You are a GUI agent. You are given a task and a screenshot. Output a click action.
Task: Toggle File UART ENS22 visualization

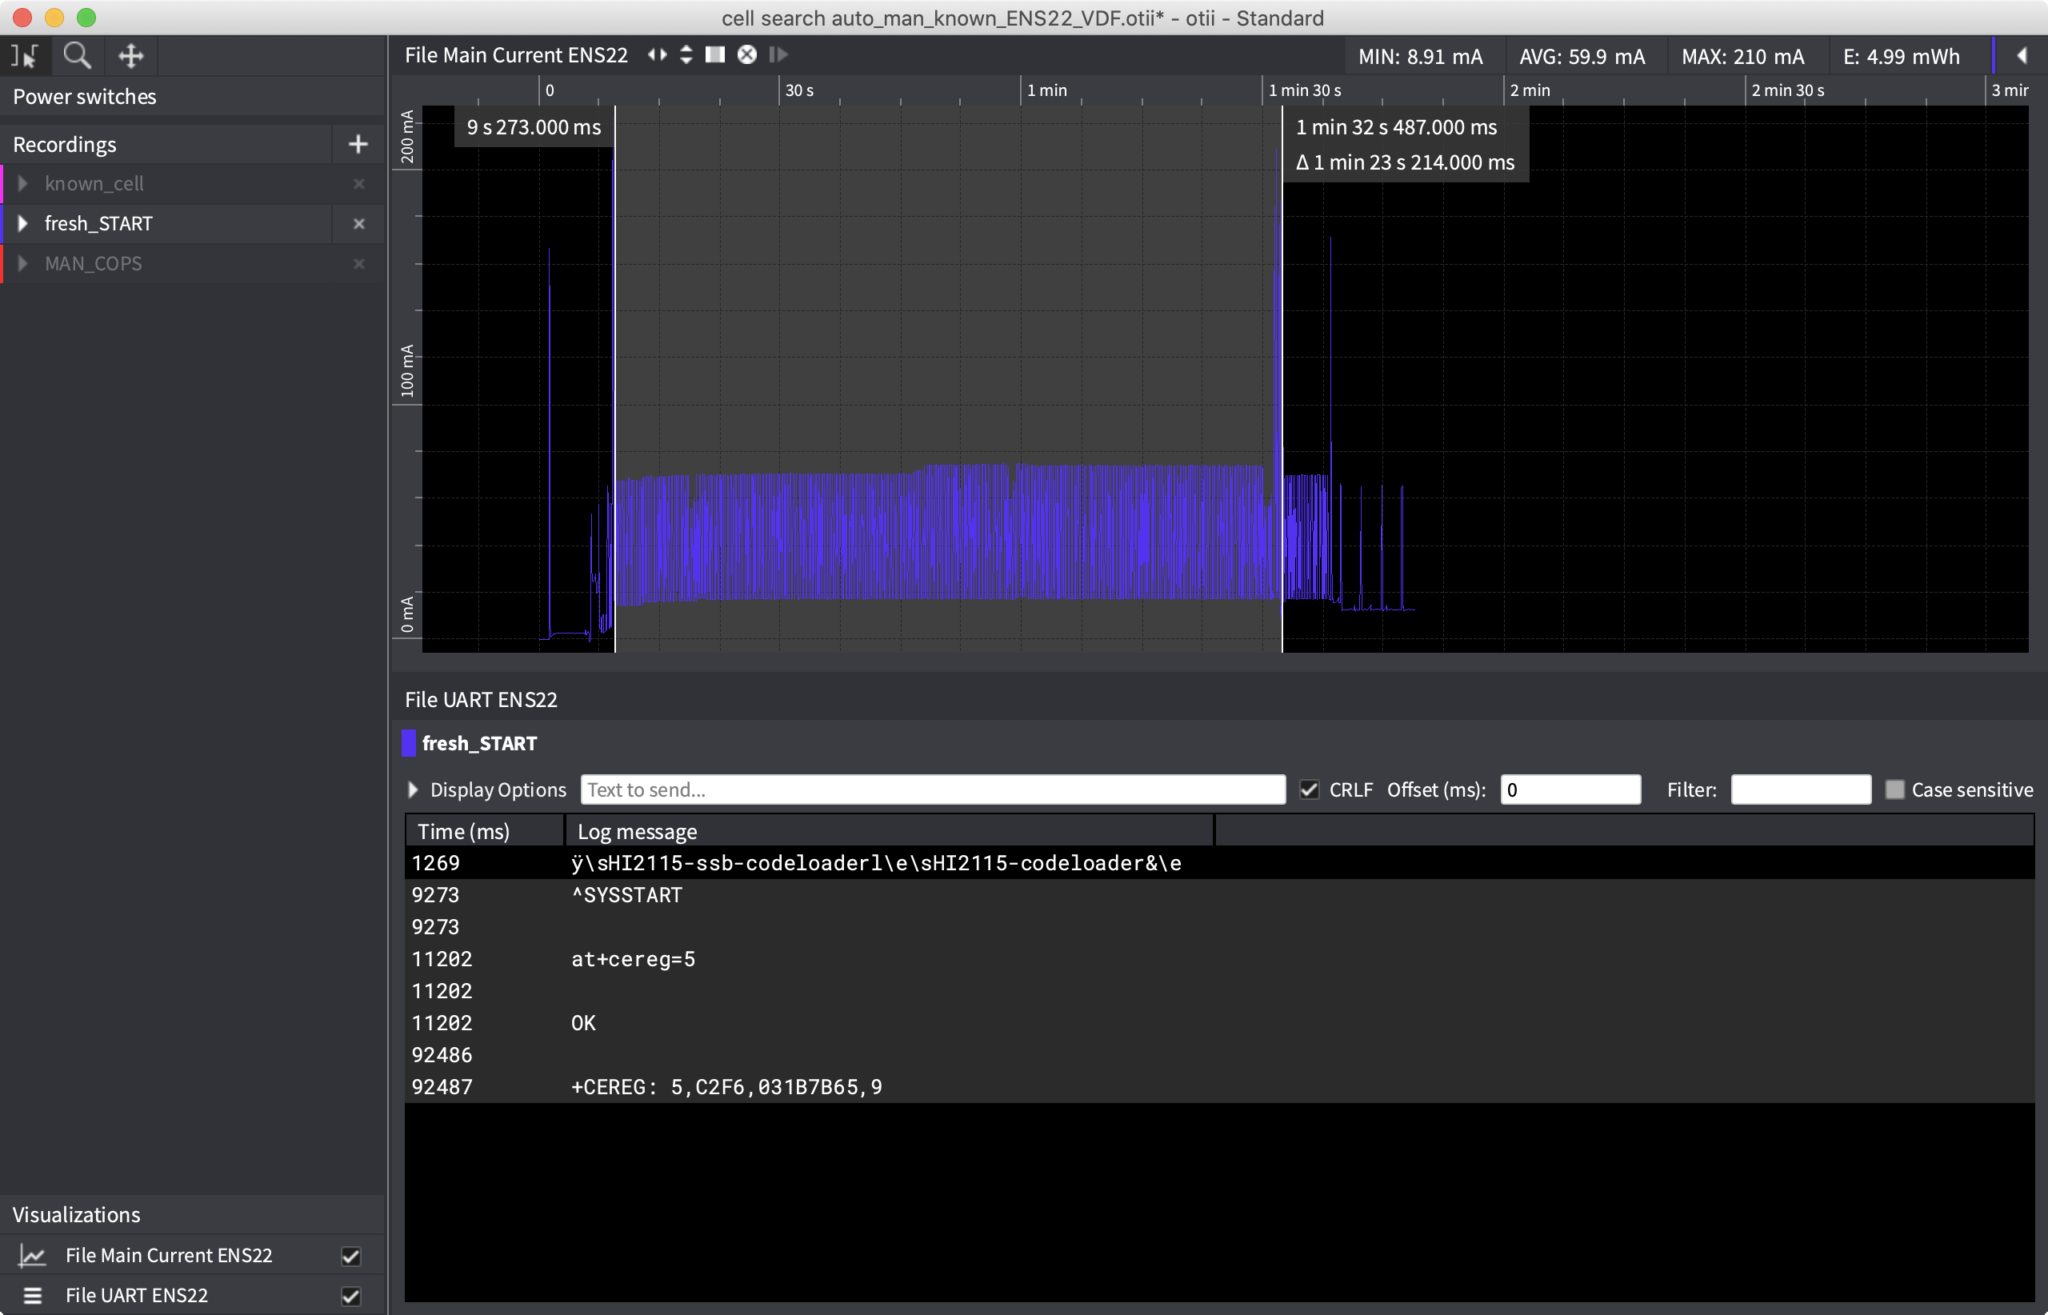[350, 1296]
